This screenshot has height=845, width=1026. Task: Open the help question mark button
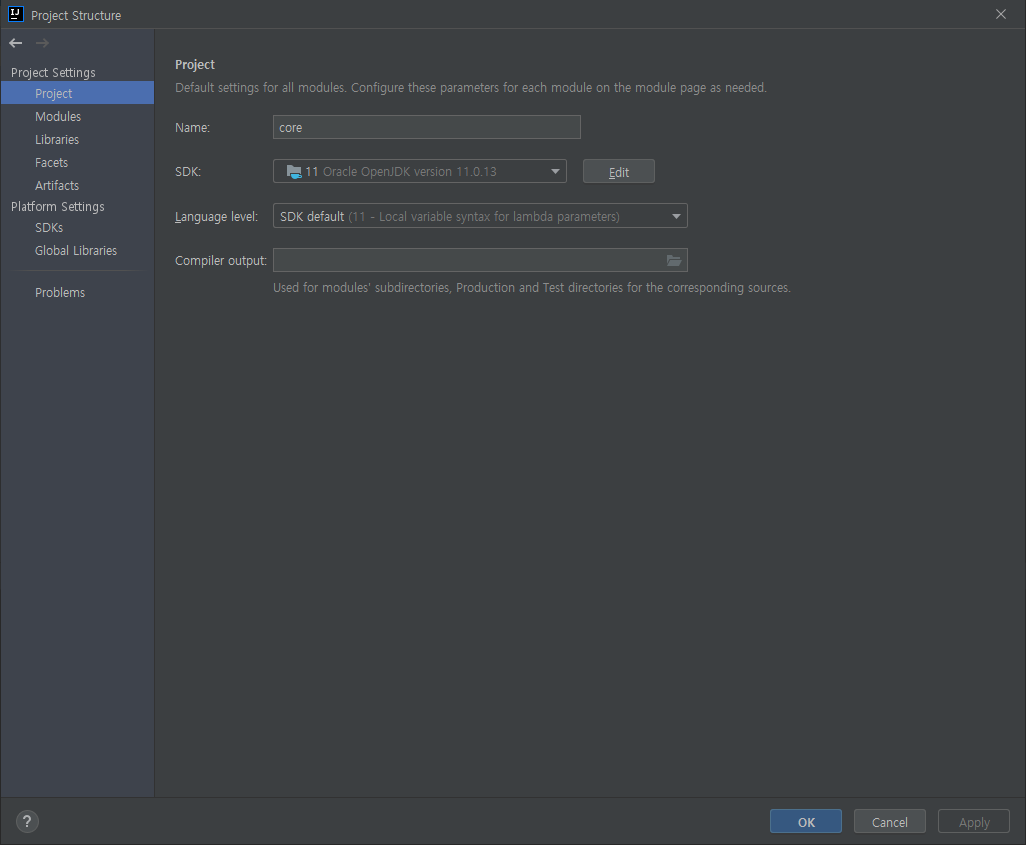27,822
